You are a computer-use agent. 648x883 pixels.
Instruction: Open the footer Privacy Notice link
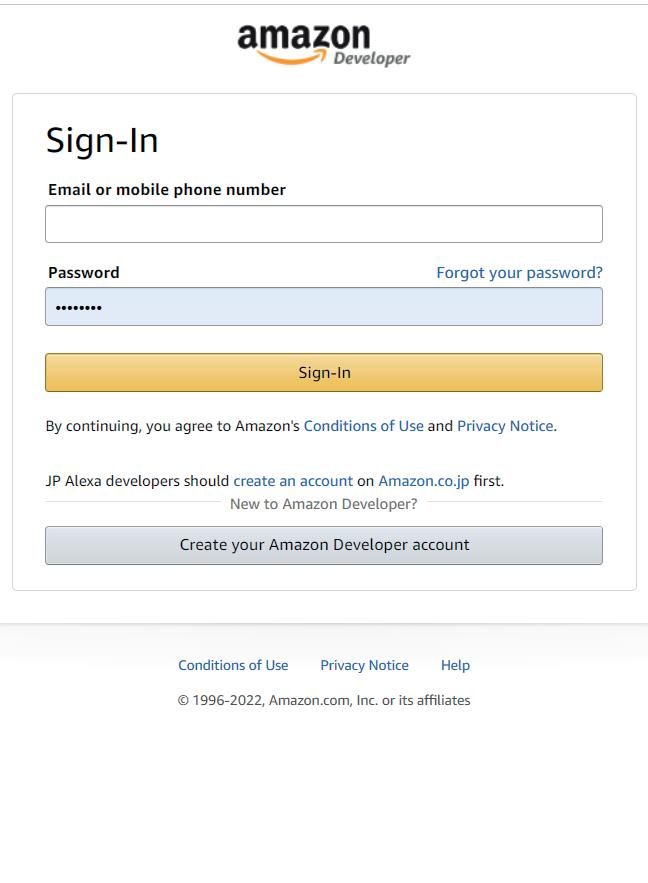(x=364, y=665)
